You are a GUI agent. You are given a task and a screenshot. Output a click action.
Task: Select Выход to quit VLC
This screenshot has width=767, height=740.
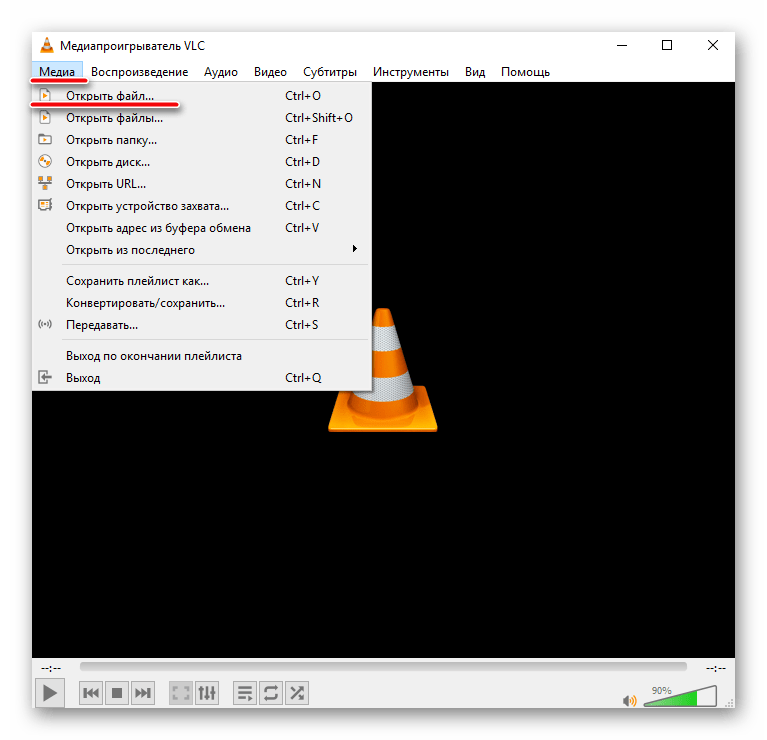pyautogui.click(x=202, y=378)
